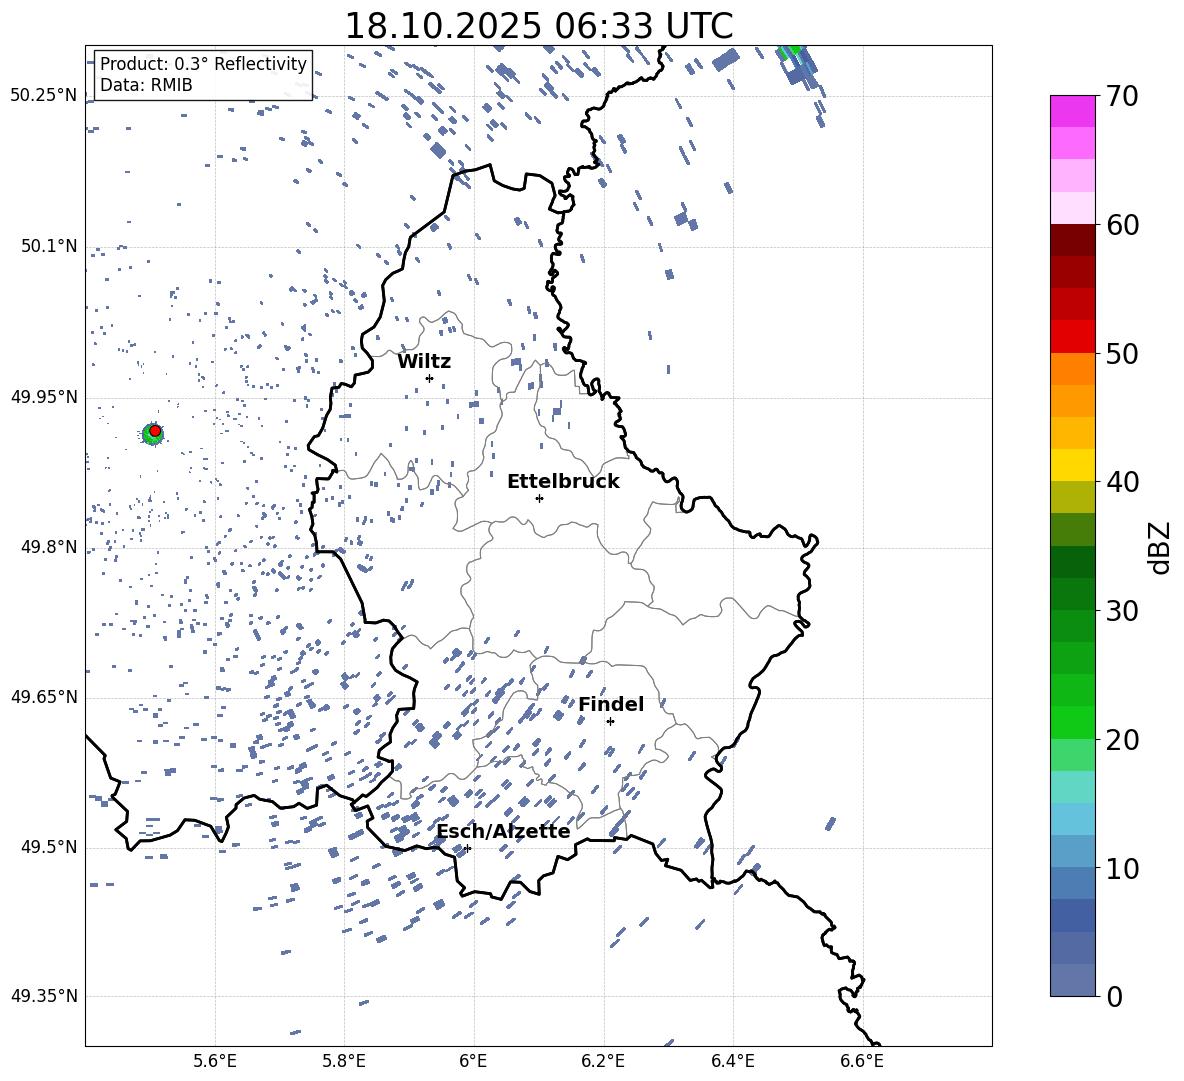Click the Findel city label
This screenshot has height=1081, width=1184.
point(611,704)
